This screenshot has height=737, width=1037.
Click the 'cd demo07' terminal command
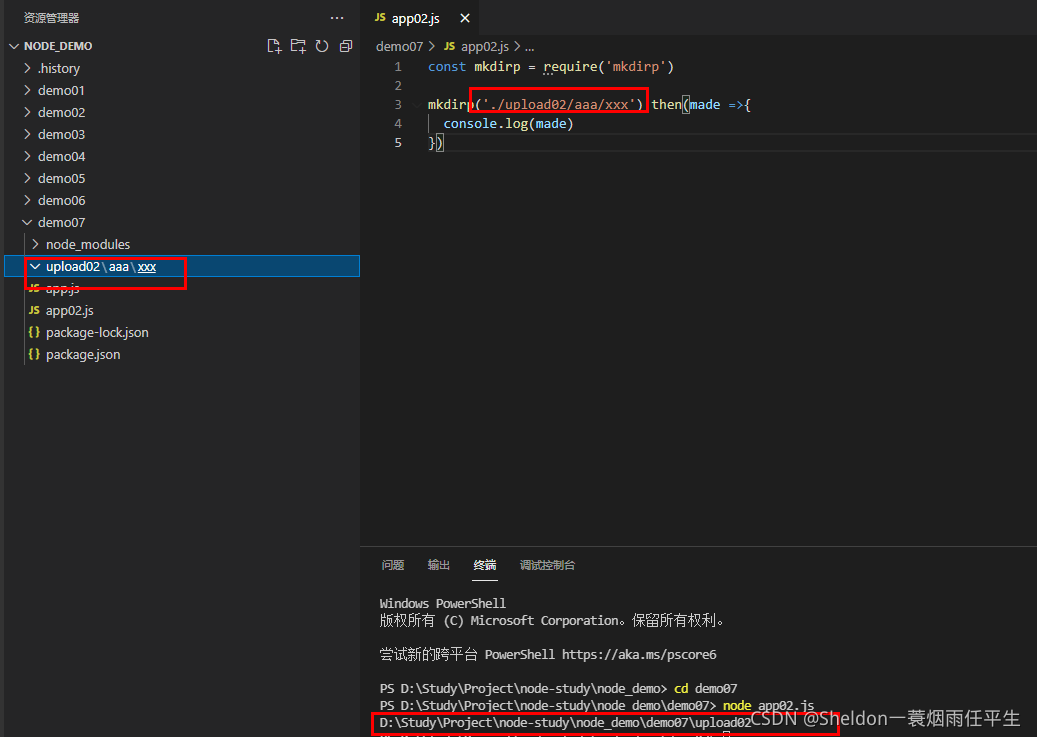[705, 688]
